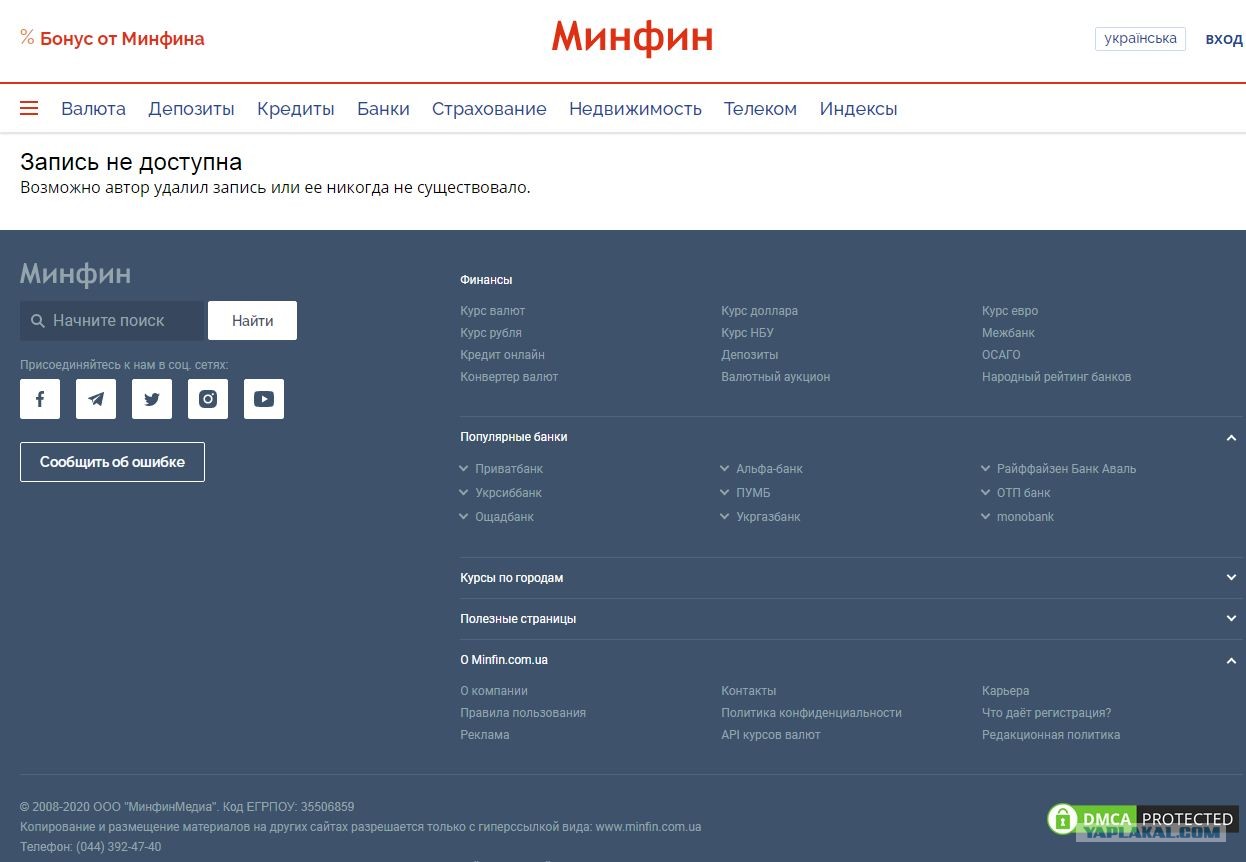Open the Межбанк link
Screen dimensions: 1246x862
pos(1008,333)
